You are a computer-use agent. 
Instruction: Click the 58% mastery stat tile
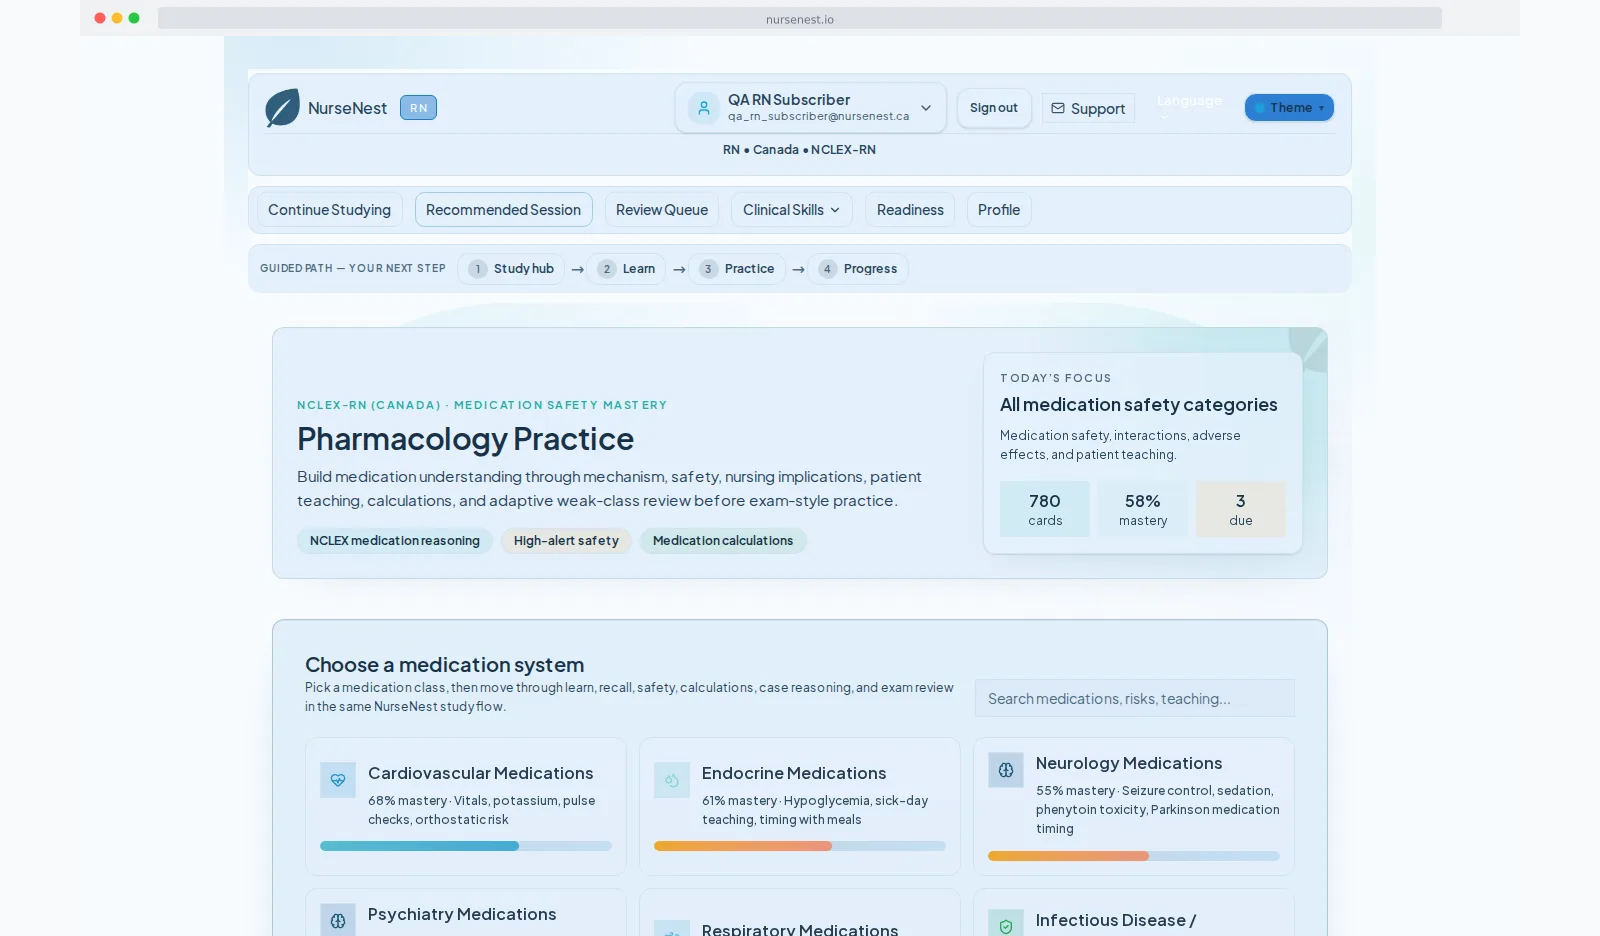[x=1143, y=509]
